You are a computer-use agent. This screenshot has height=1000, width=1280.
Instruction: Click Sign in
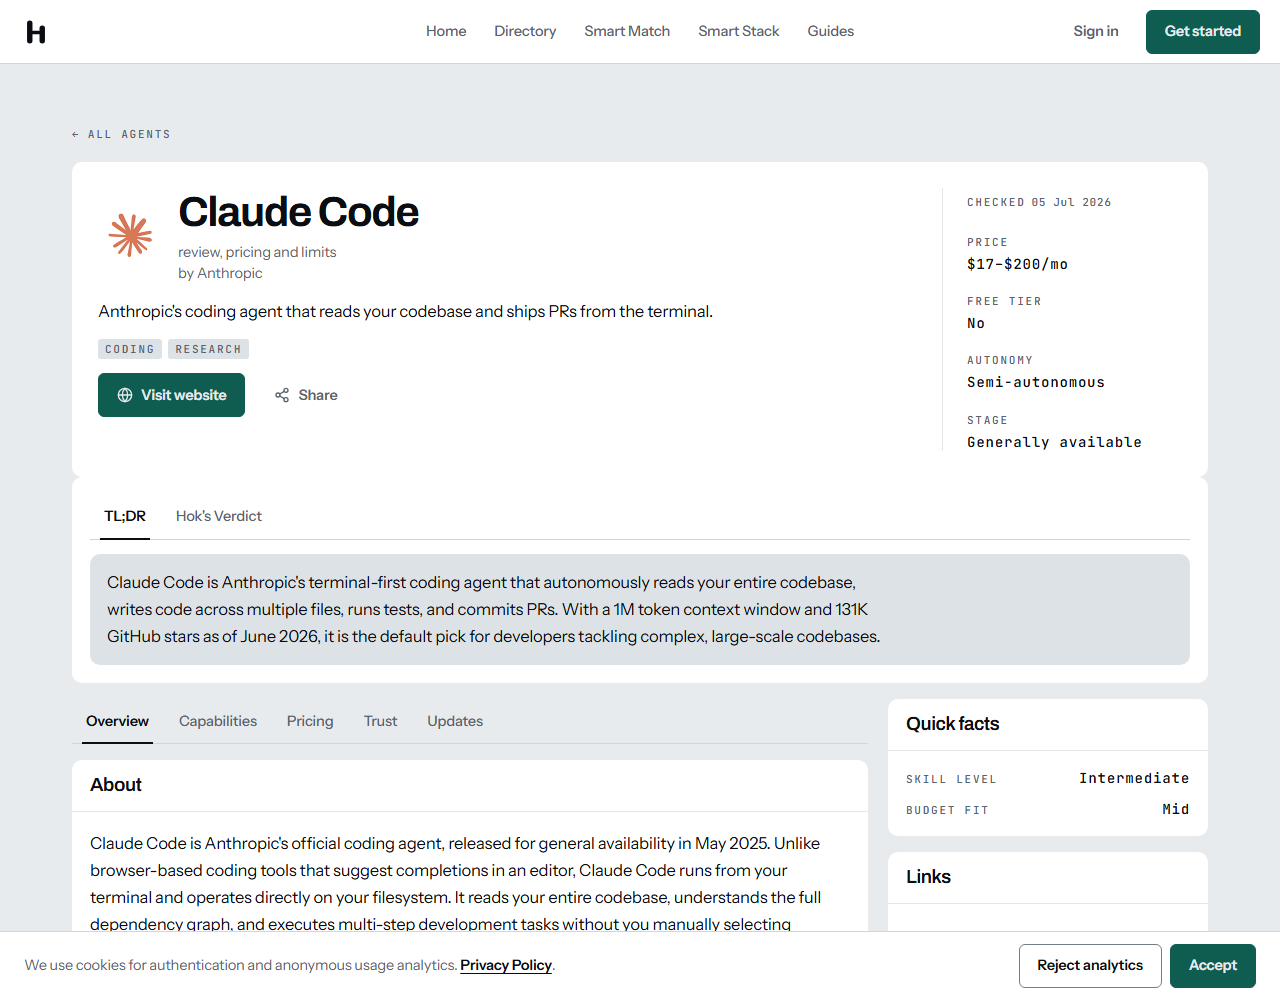1096,31
